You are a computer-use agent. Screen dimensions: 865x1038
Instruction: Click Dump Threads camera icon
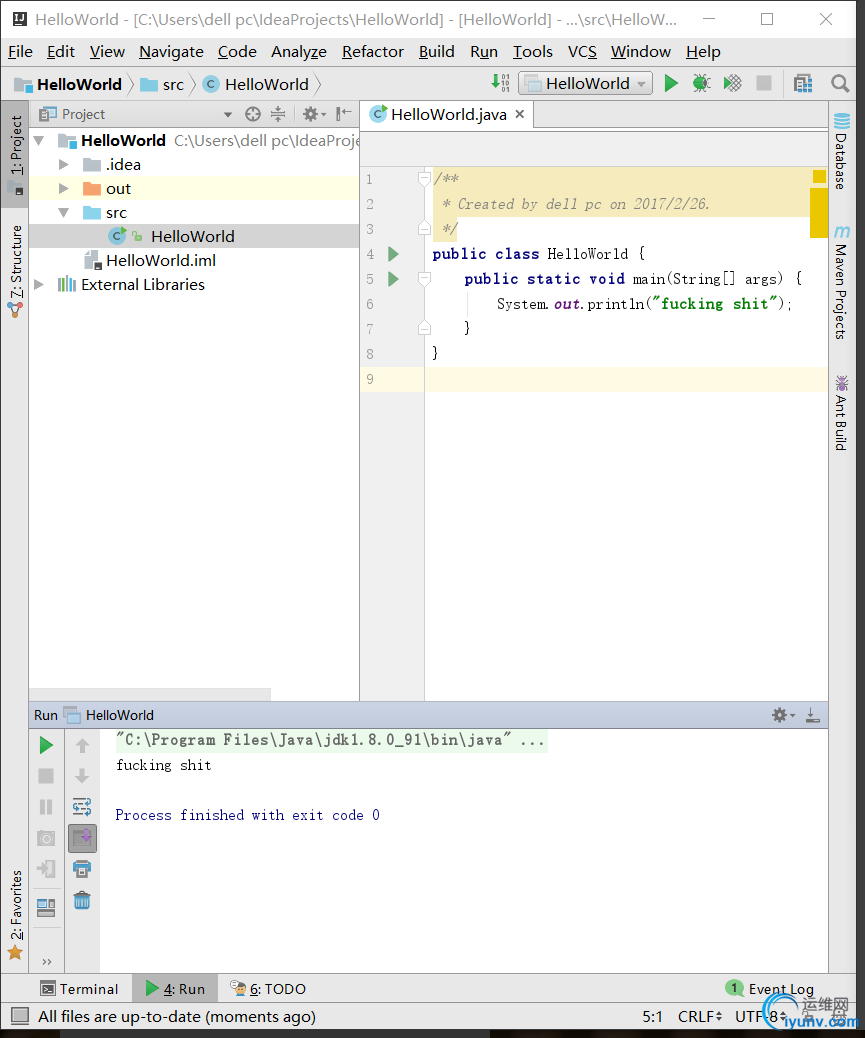(46, 838)
